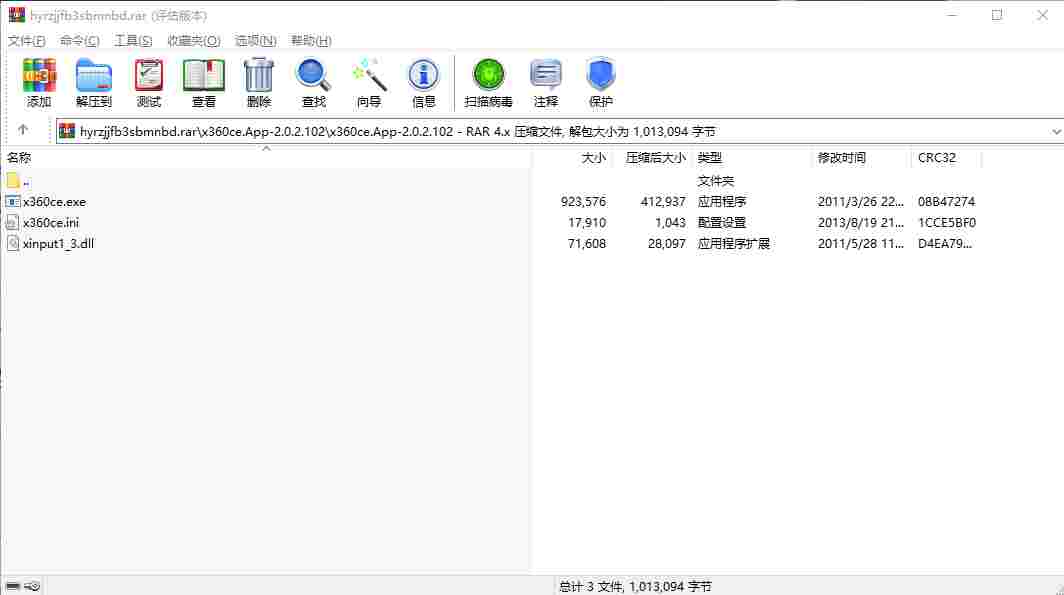Minimize the WinRAR window
Image resolution: width=1064 pixels, height=595 pixels.
coord(952,15)
